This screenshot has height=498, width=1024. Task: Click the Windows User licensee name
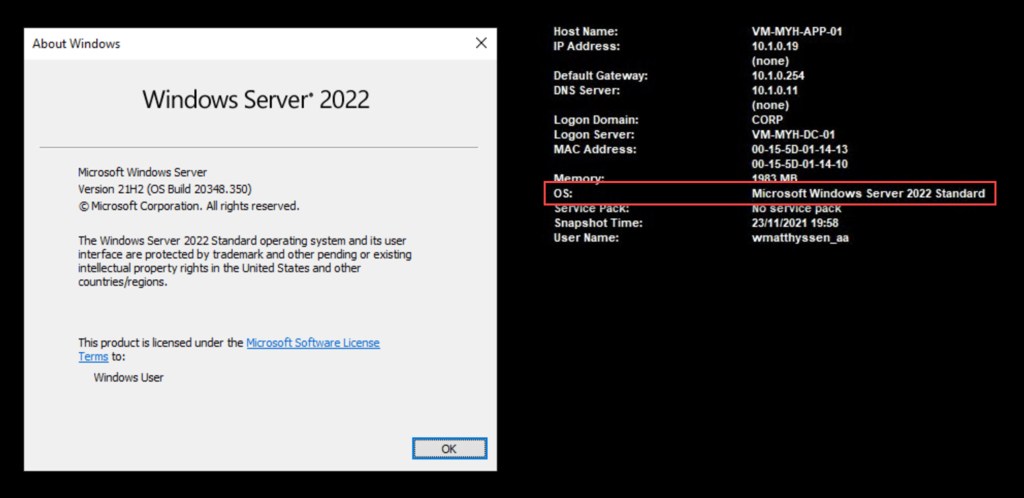coord(128,378)
